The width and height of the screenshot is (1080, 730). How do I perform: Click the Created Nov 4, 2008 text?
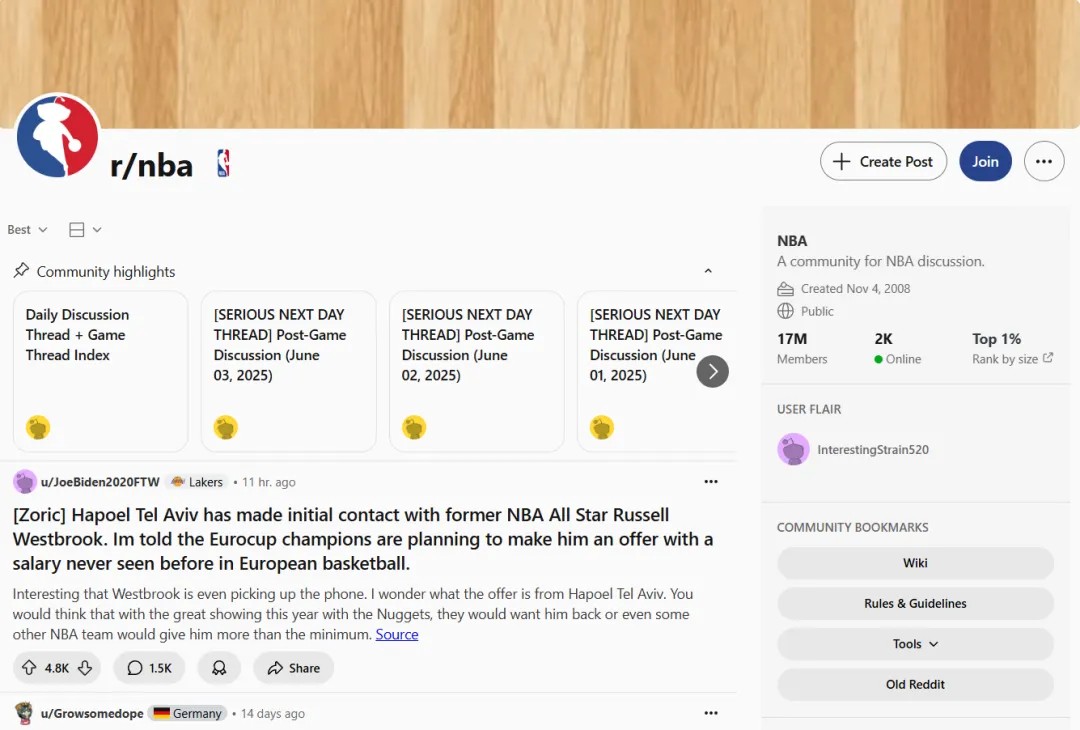(x=855, y=289)
